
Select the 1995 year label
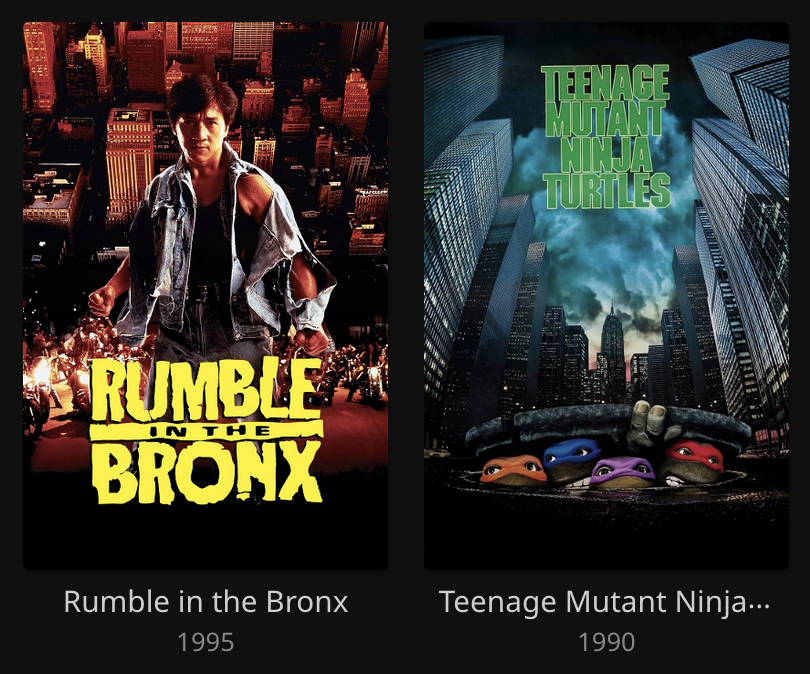coord(206,642)
